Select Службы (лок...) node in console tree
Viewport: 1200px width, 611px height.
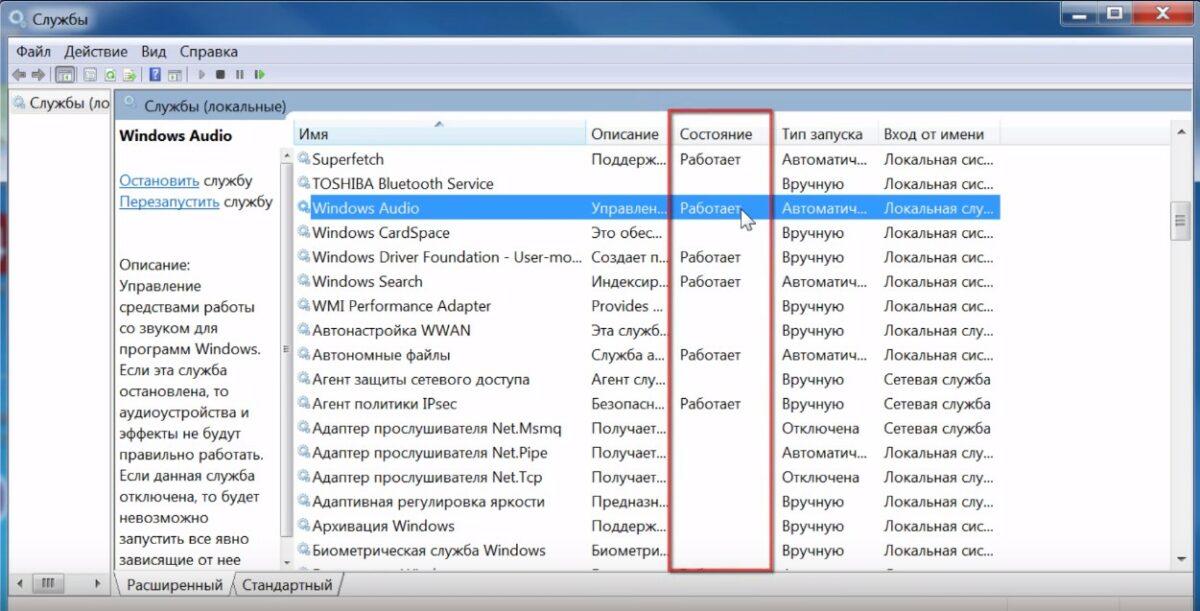tap(61, 103)
